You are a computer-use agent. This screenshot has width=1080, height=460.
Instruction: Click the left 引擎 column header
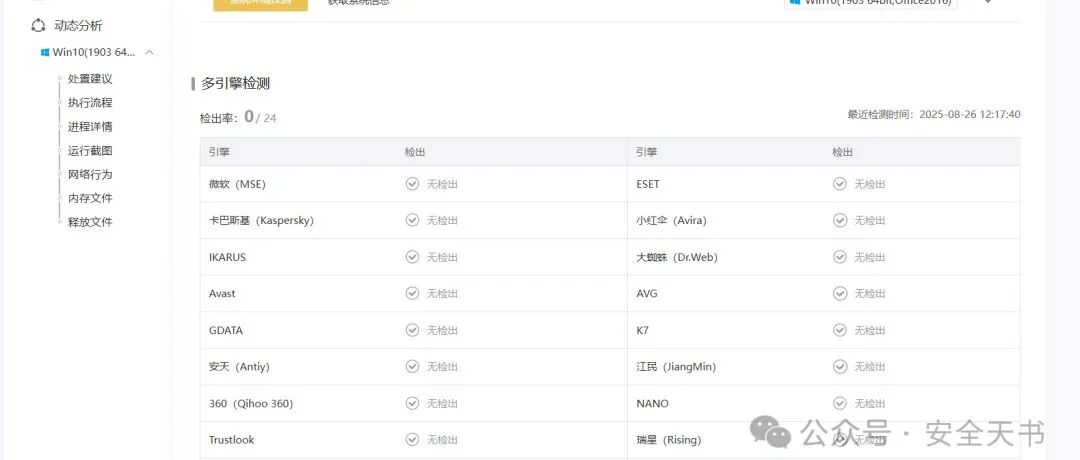tap(219, 152)
